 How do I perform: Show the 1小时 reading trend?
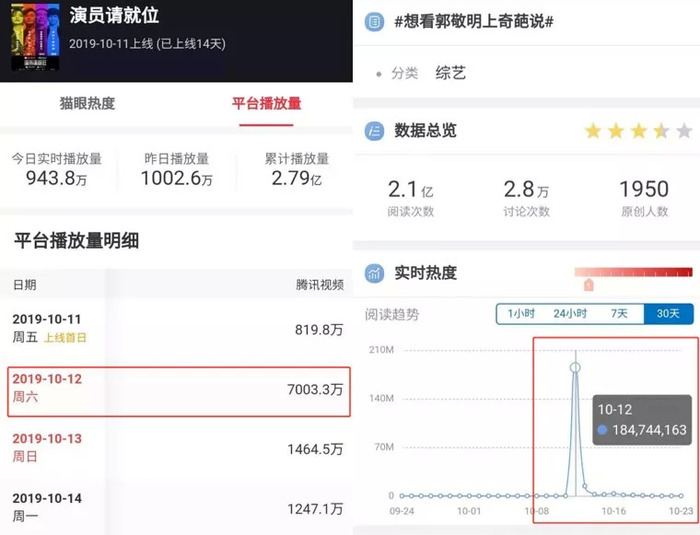point(521,314)
